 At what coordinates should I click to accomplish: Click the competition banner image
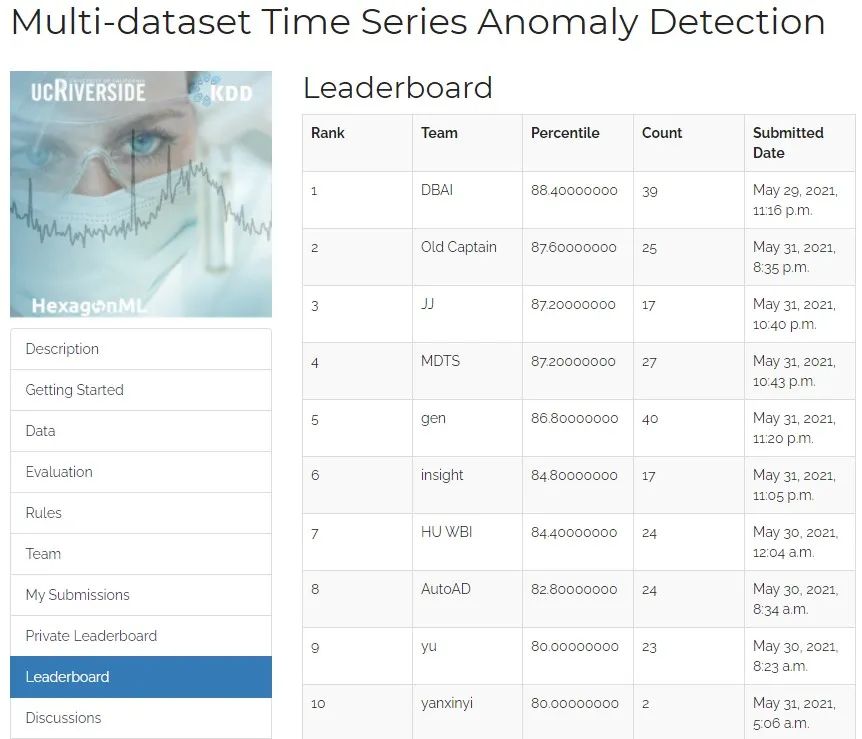141,194
